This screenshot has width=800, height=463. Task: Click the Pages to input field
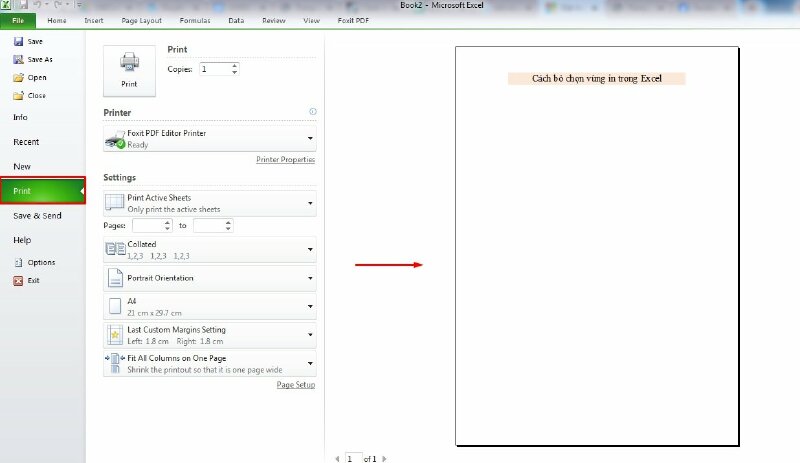click(209, 225)
